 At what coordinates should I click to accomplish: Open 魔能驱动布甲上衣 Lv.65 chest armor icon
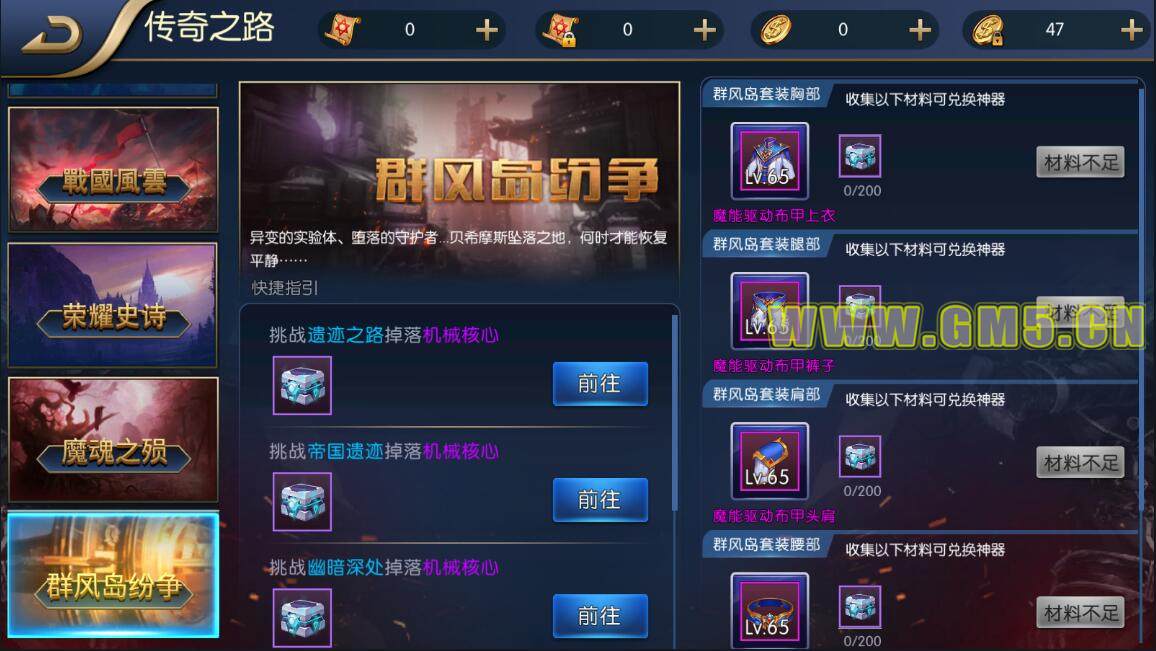769,161
